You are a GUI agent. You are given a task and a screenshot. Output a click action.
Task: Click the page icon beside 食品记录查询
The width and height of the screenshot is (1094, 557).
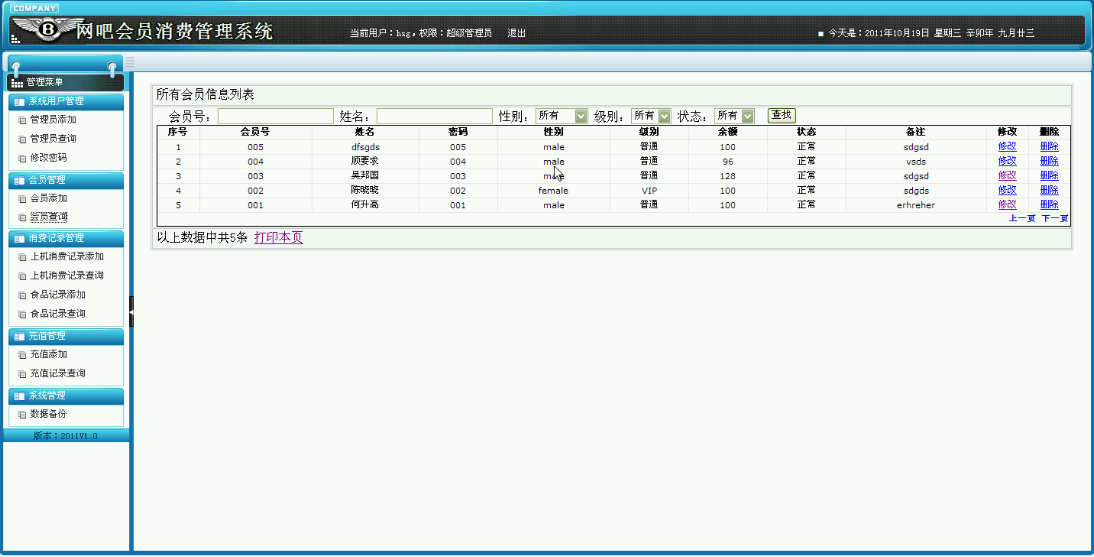click(22, 314)
